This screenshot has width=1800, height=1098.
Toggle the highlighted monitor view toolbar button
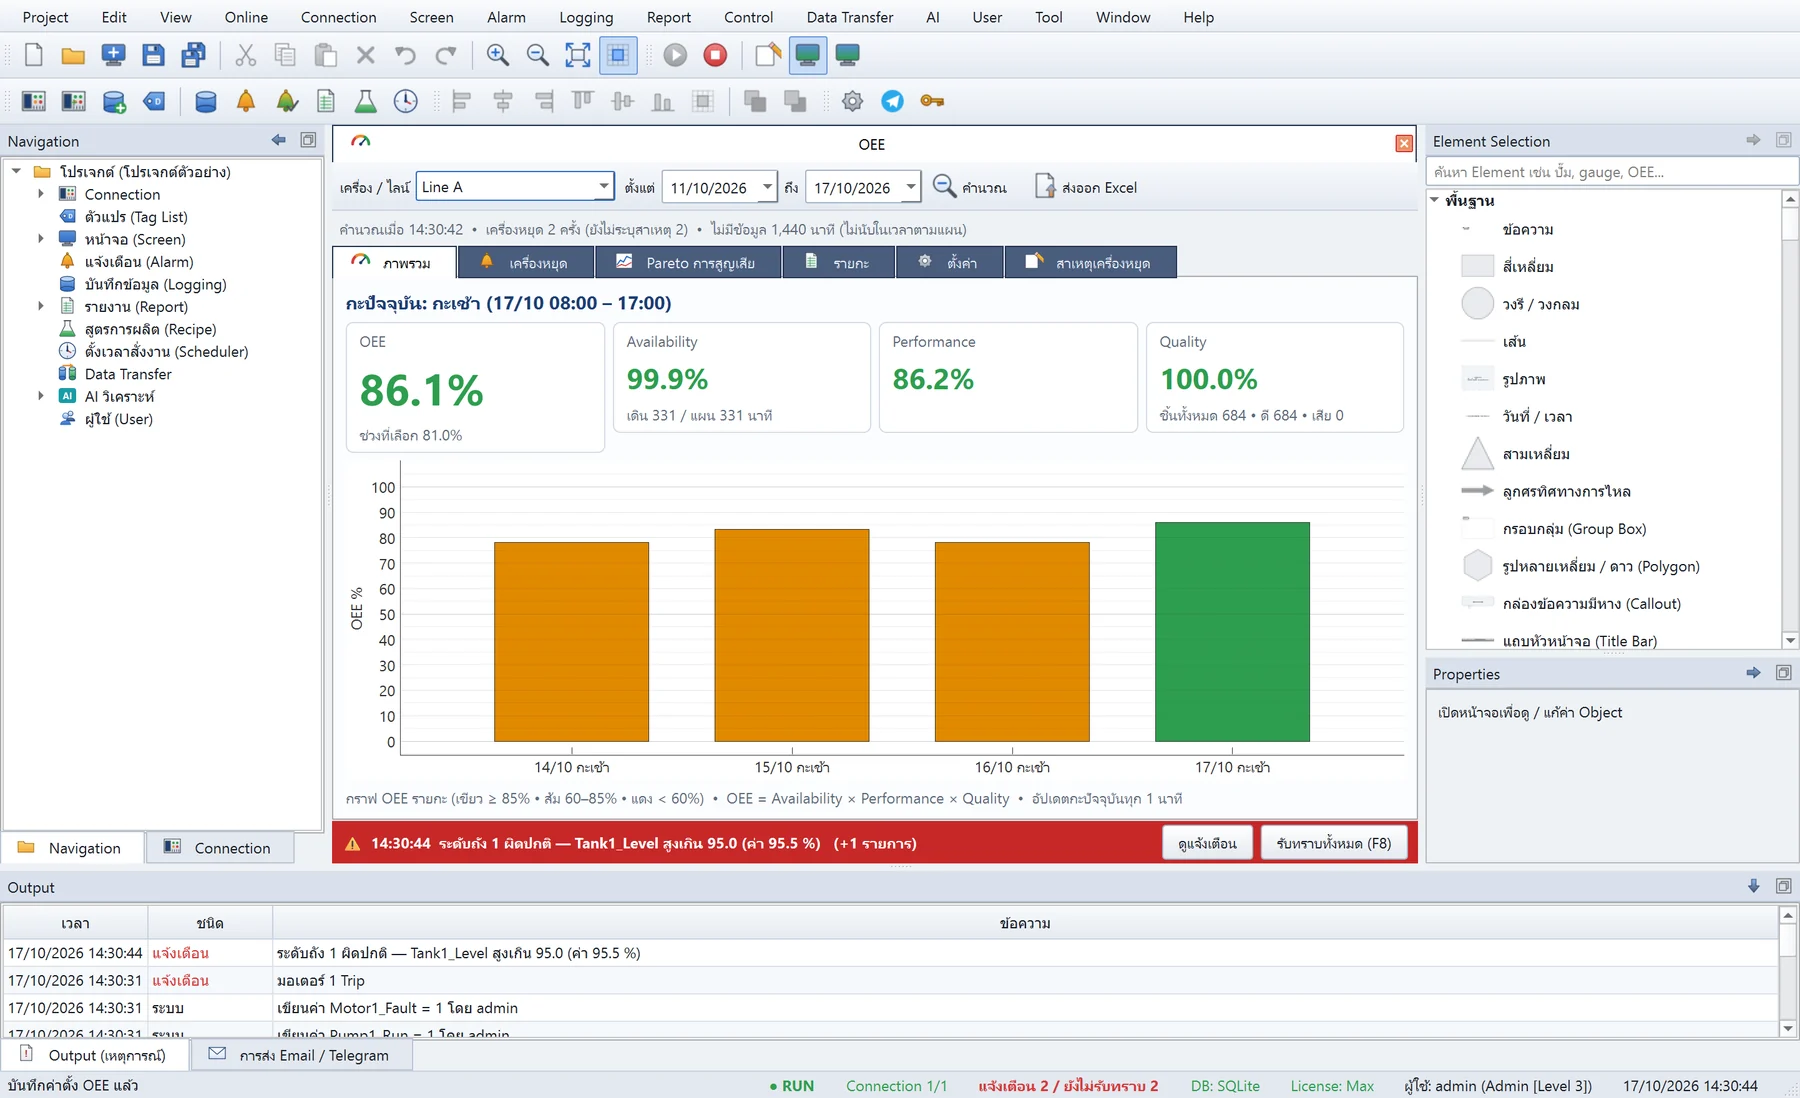pyautogui.click(x=807, y=55)
